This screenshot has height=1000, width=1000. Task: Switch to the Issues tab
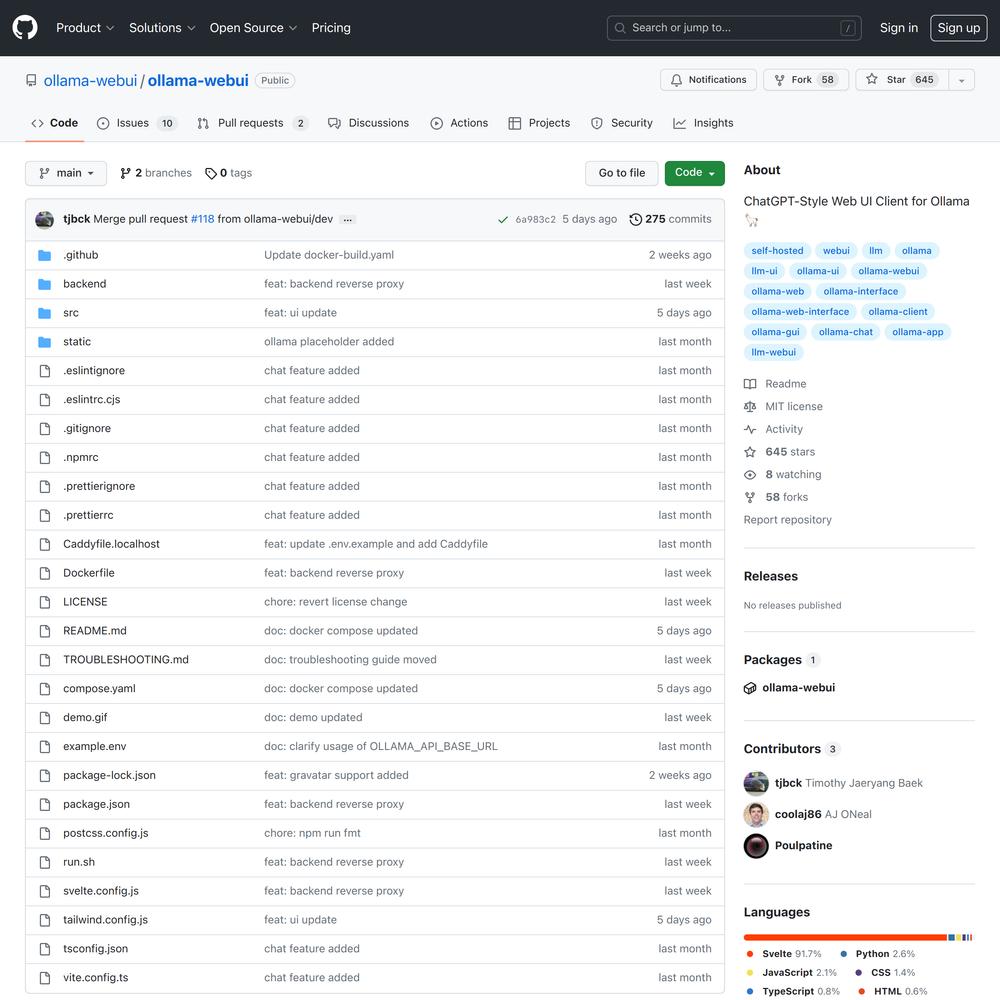(136, 123)
